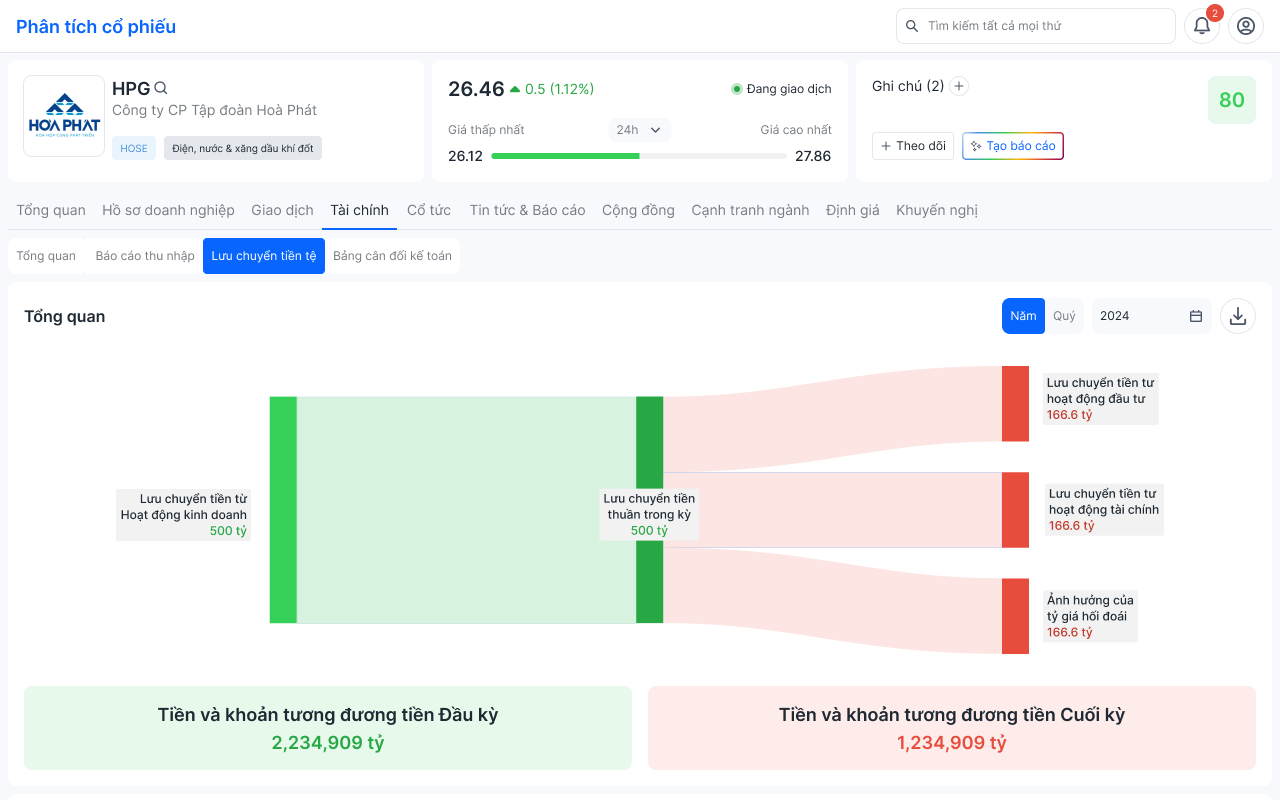Screen dimensions: 1280x800
Task: Click the Tạo báo cáo button
Action: (1012, 146)
